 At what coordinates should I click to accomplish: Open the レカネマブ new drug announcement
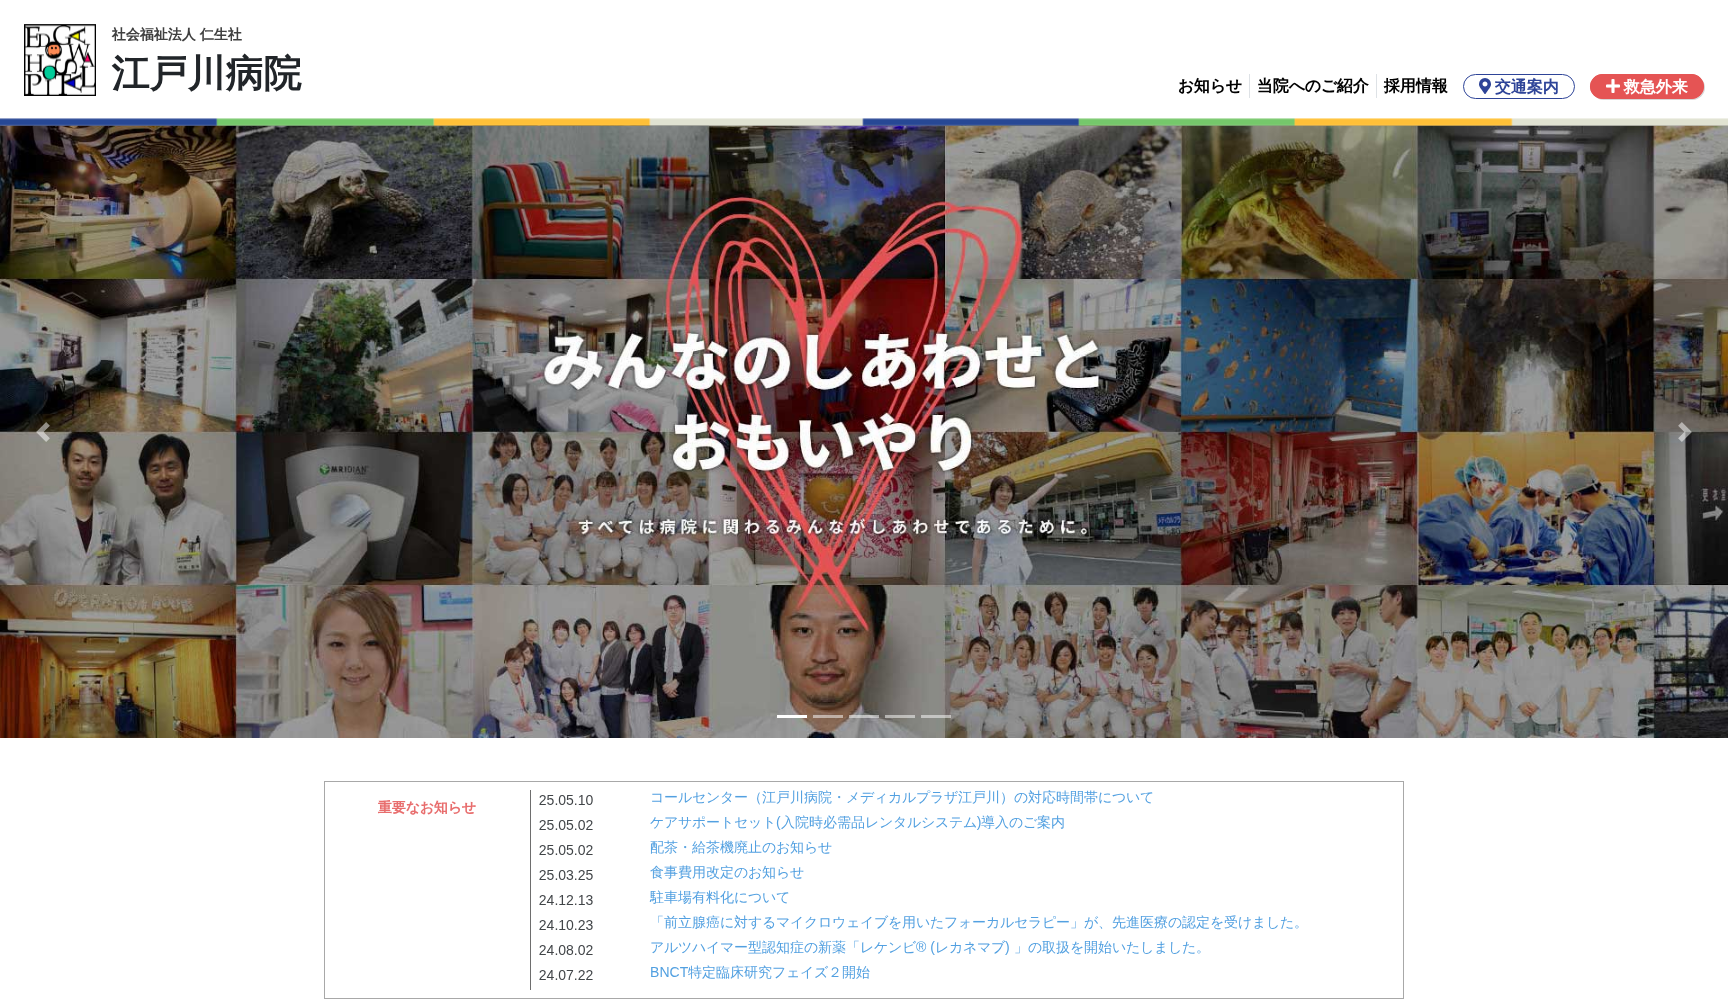(926, 949)
